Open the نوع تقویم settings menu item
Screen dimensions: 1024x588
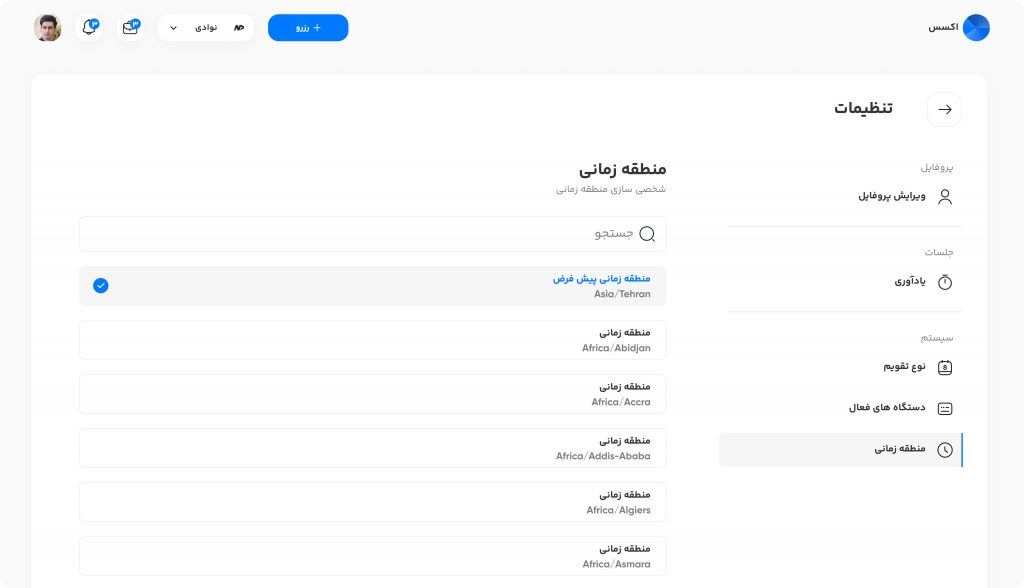(840, 367)
